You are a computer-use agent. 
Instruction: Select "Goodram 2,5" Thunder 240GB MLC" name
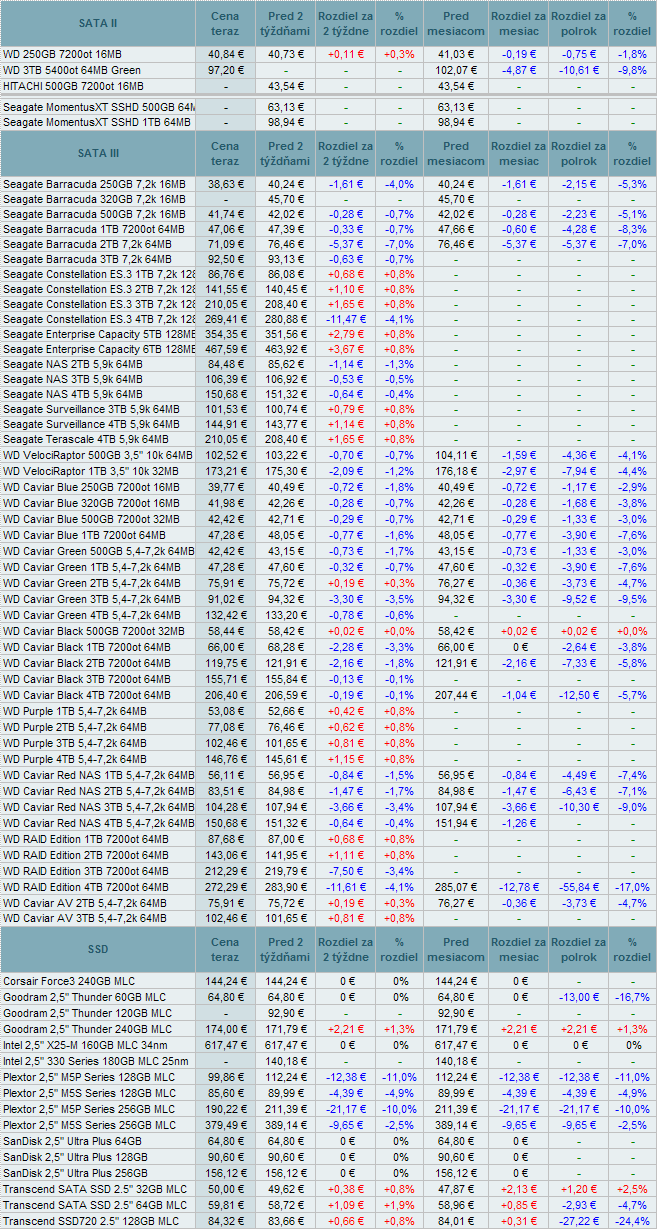pyautogui.click(x=86, y=1029)
